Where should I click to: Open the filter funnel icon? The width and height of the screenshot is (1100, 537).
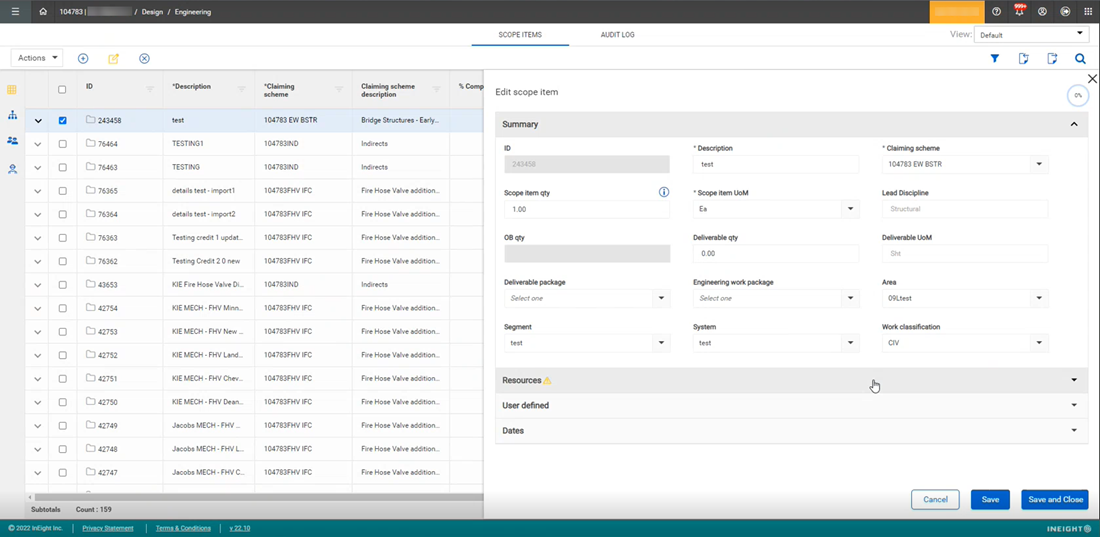click(995, 59)
